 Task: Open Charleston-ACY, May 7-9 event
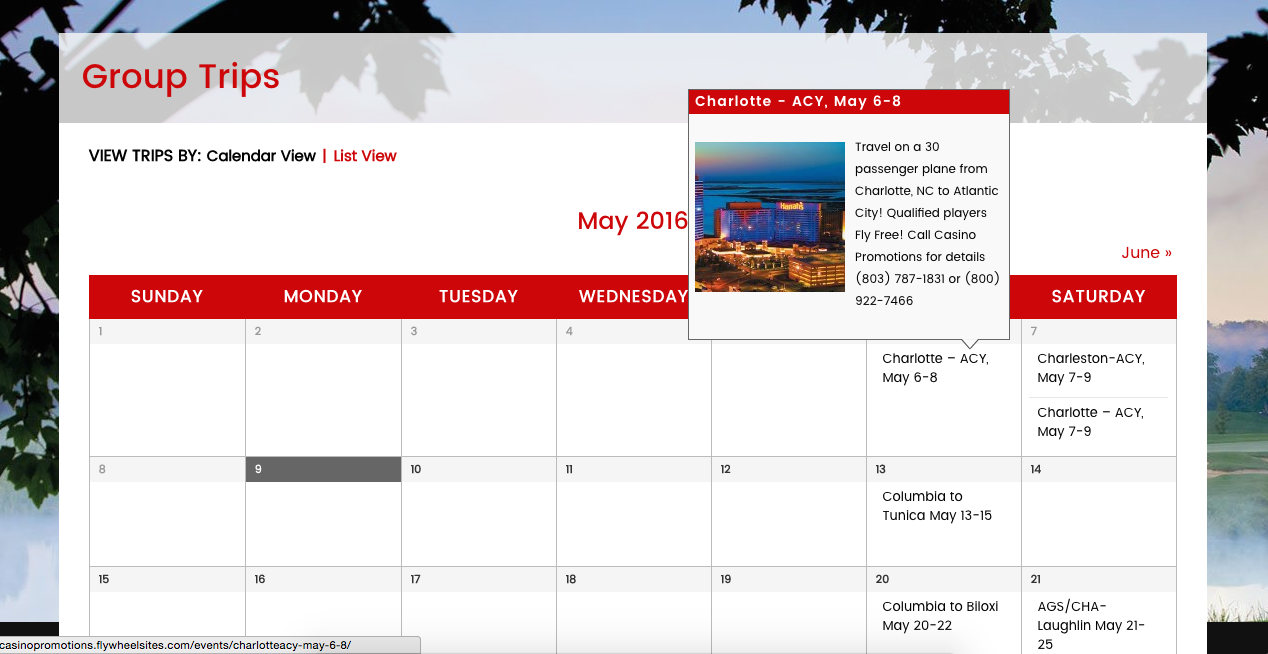point(1091,368)
